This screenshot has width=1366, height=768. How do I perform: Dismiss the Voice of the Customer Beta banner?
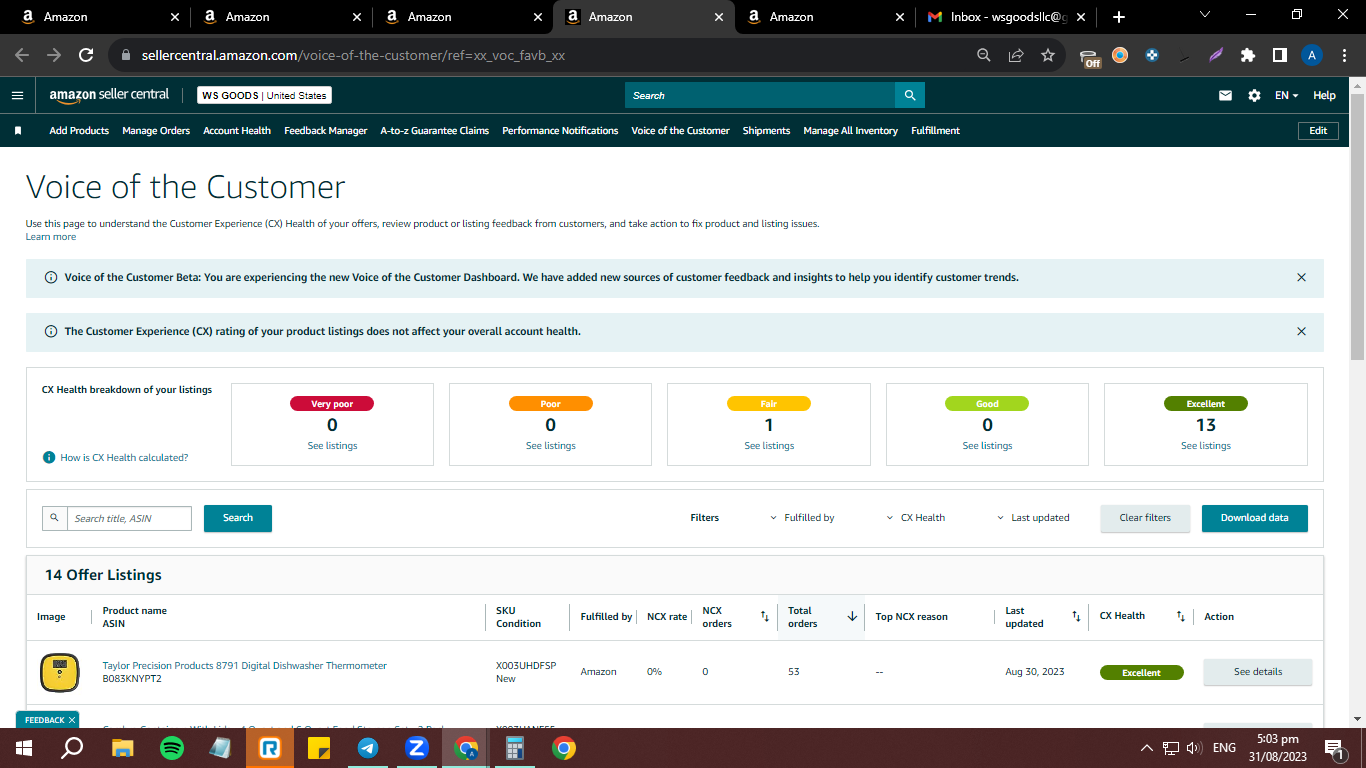(x=1301, y=277)
